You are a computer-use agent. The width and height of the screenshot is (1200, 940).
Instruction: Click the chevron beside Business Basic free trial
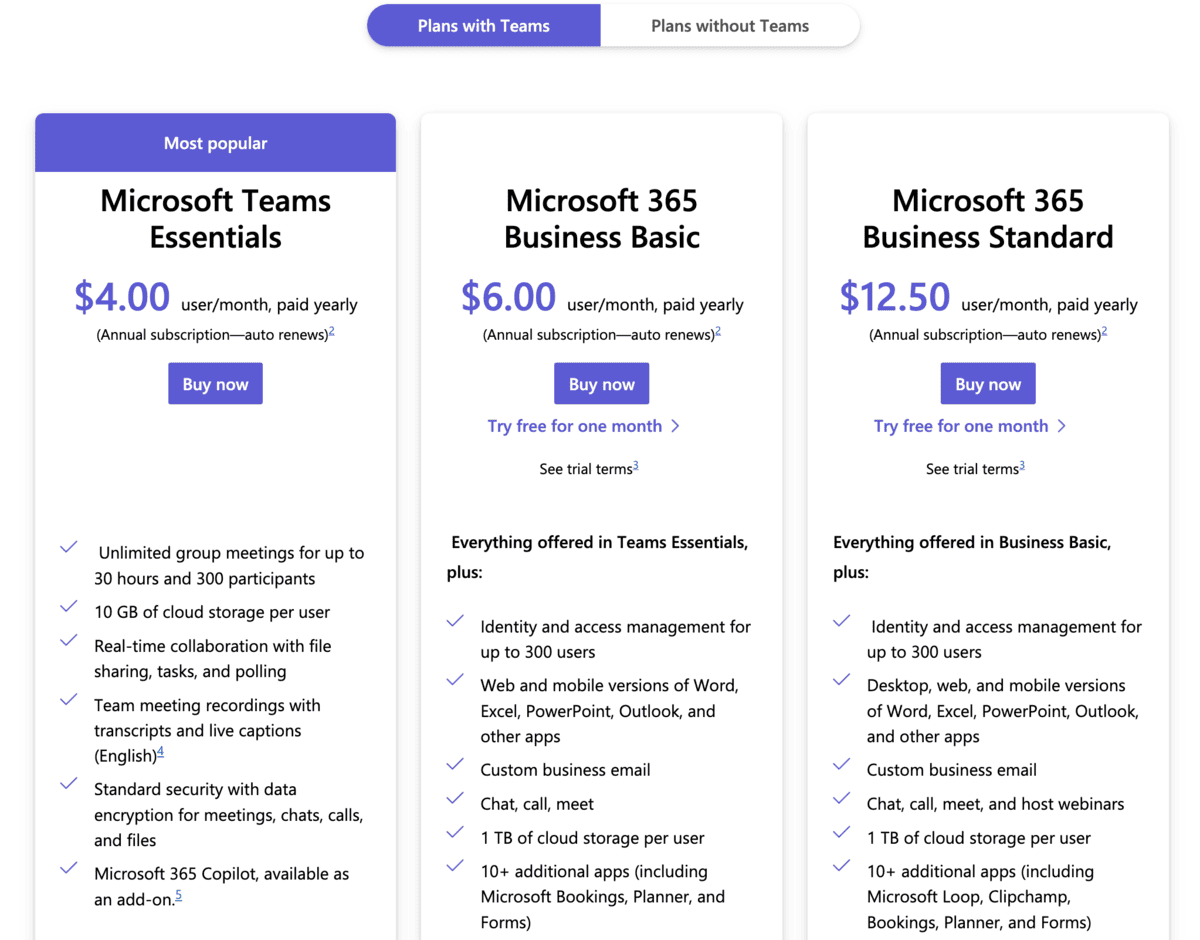click(x=676, y=425)
